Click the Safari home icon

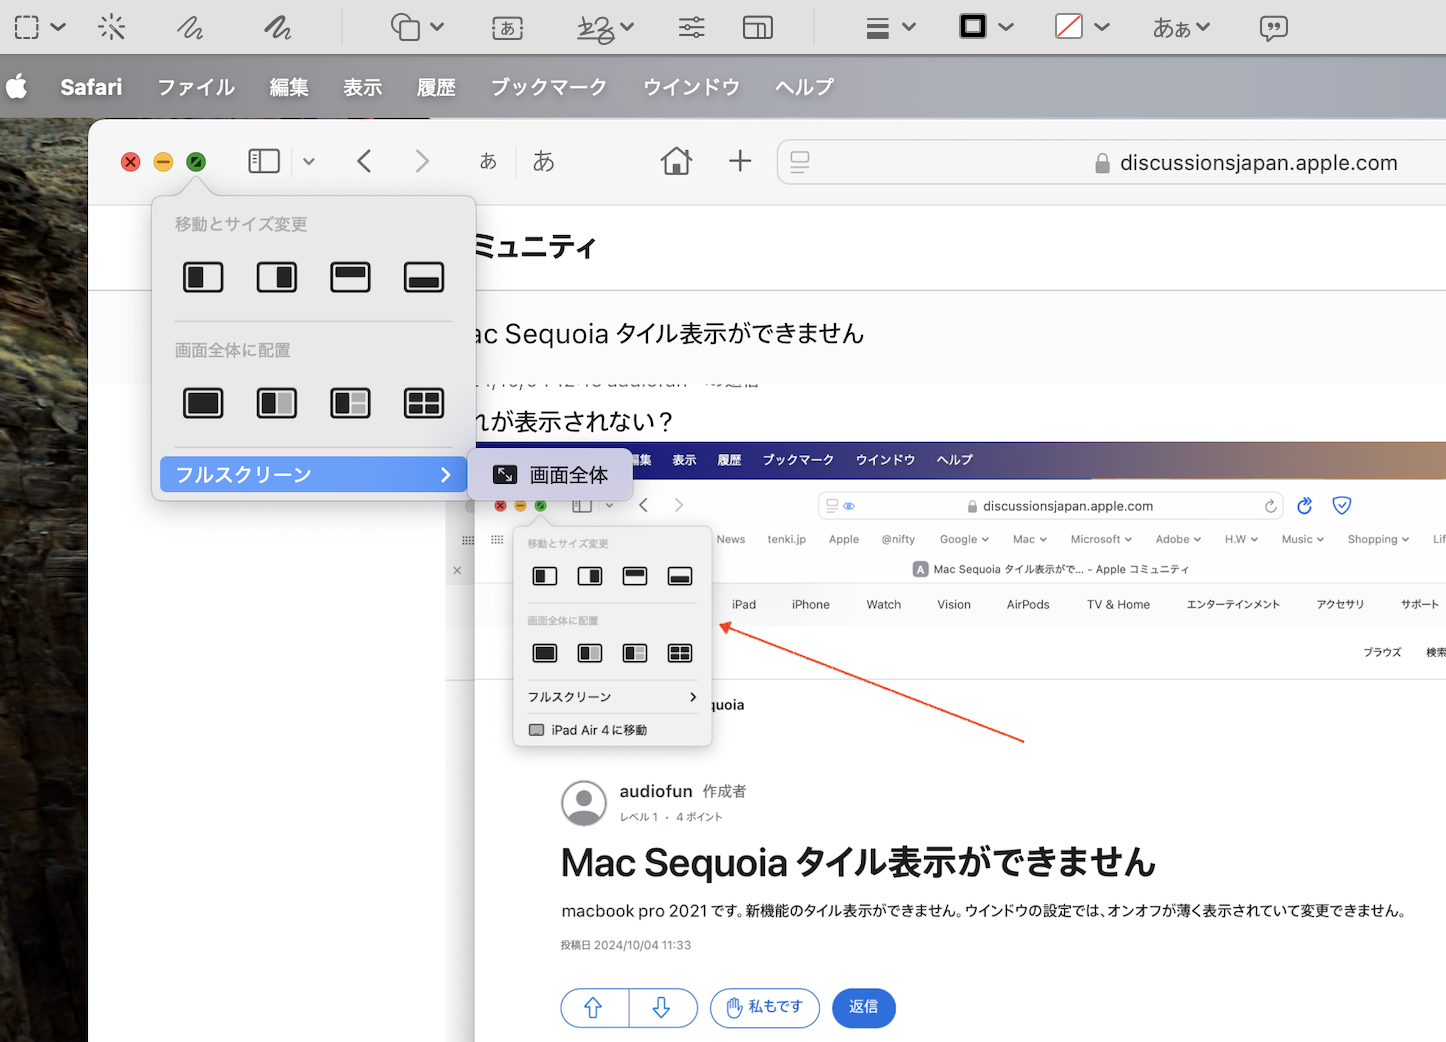coord(676,161)
